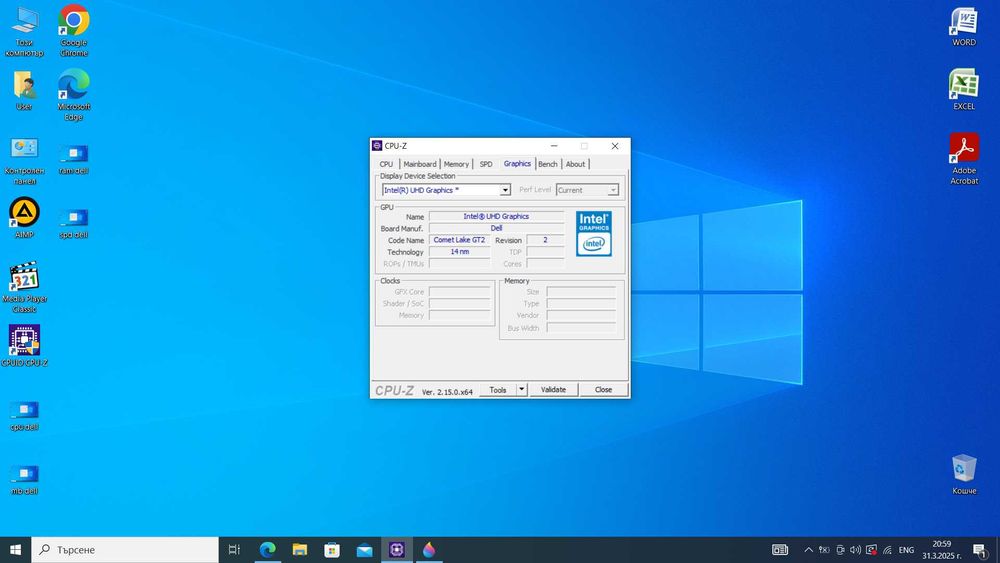Screen dimensions: 1000x563
Task: Open the Mainboard tab
Action: 420,164
